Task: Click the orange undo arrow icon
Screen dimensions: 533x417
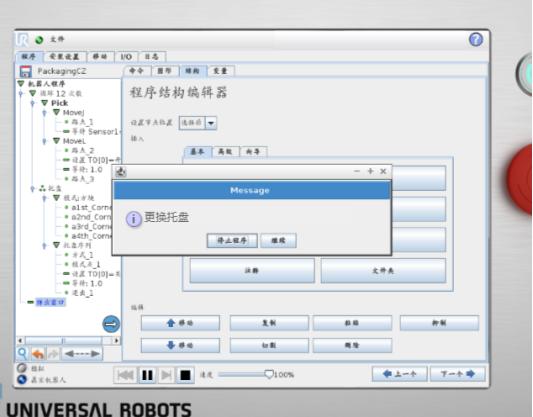Action: point(38,354)
